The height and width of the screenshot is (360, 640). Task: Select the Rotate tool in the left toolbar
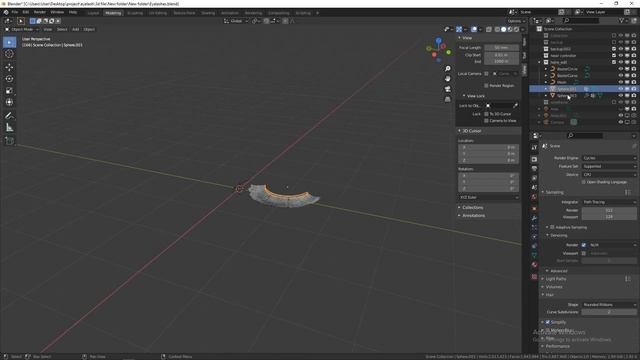(x=9, y=79)
